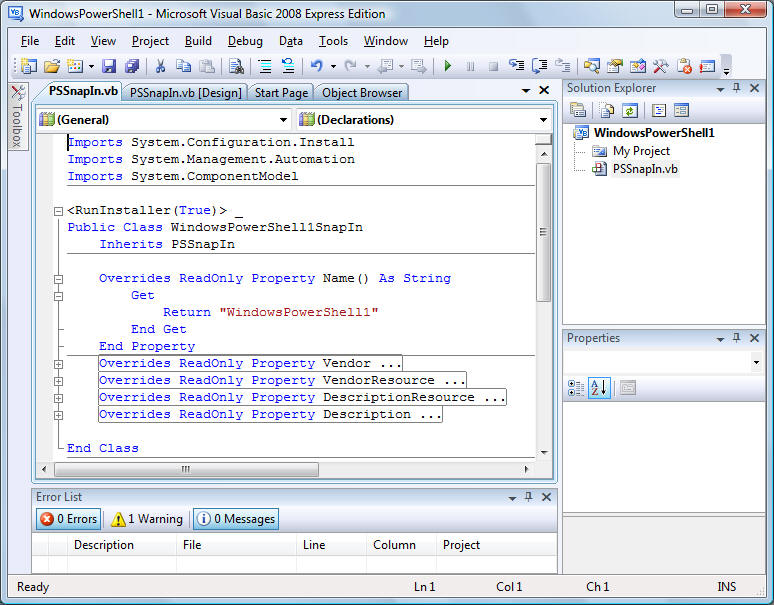Click the Properties icon in Solution Explorer
This screenshot has width=774, height=605.
(578, 110)
